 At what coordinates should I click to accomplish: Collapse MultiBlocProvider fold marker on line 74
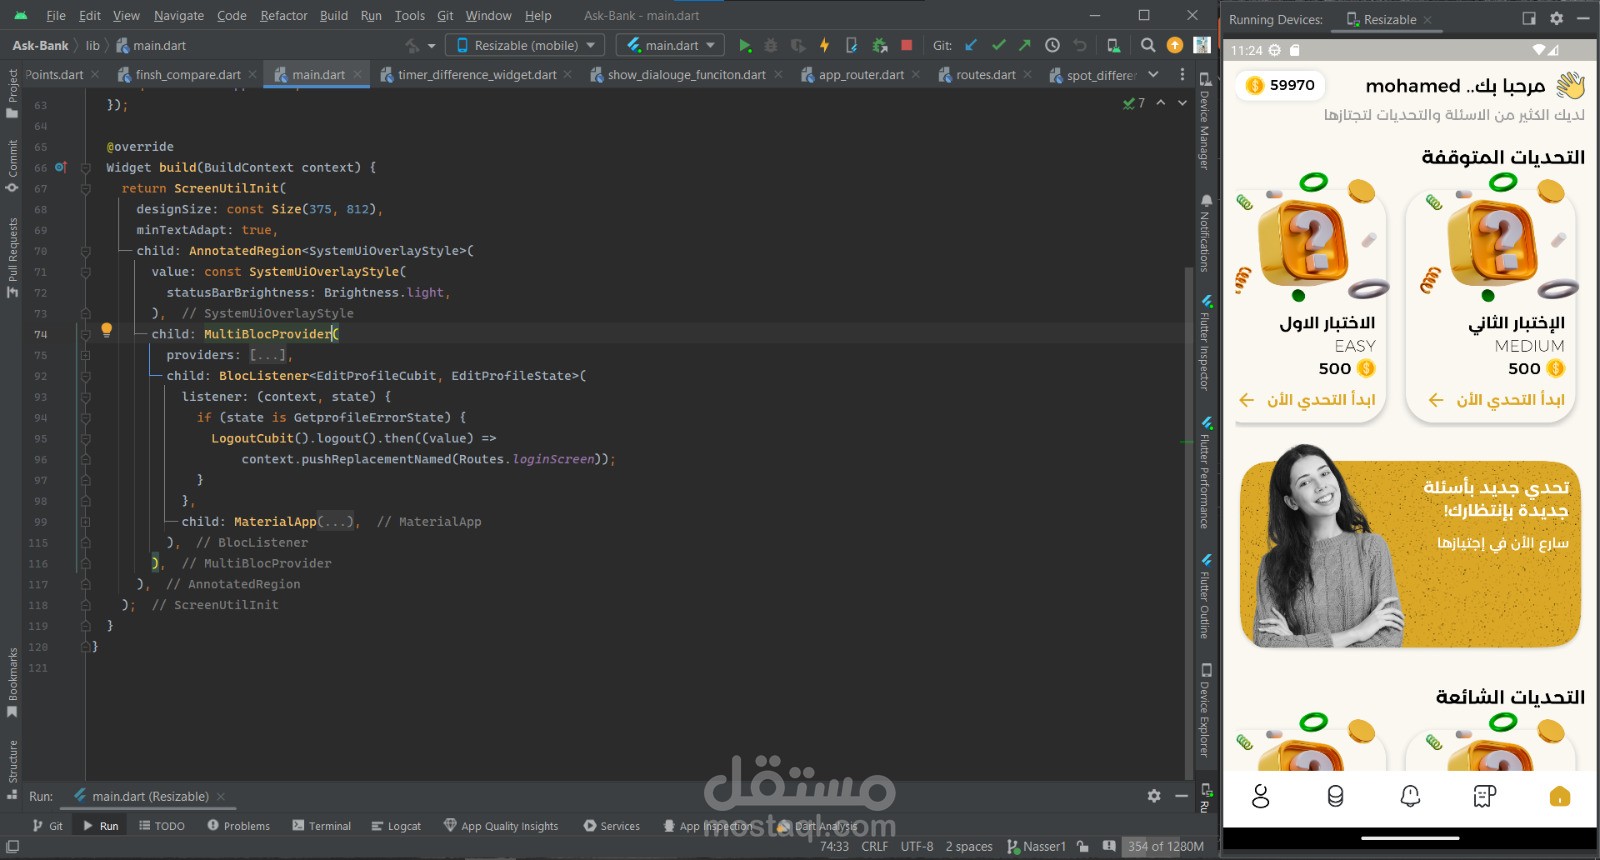coord(85,334)
